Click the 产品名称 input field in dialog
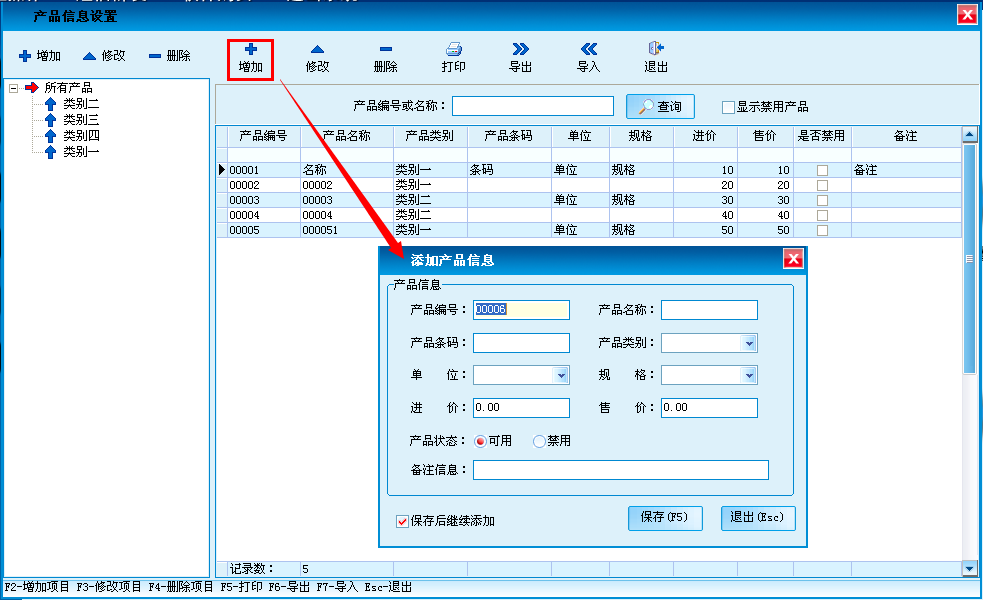This screenshot has width=983, height=600. [709, 310]
